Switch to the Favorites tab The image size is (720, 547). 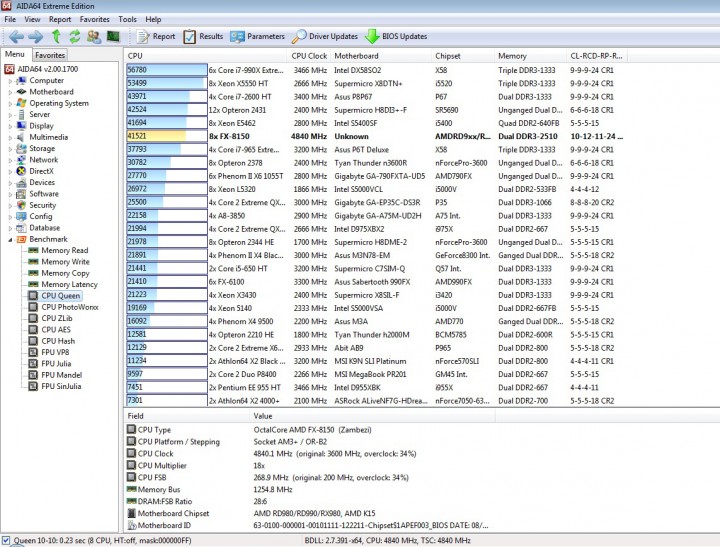tap(50, 55)
